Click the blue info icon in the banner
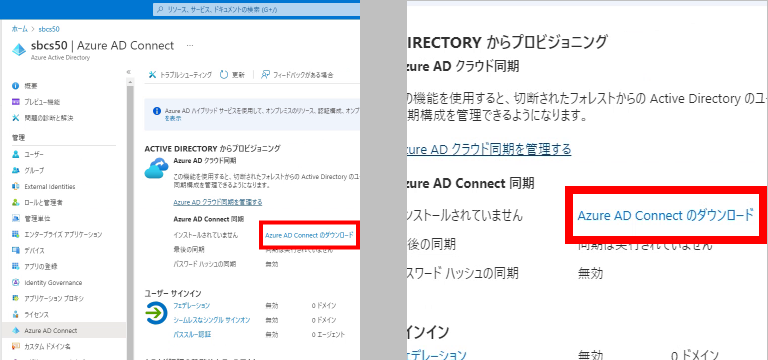This screenshot has width=768, height=360. 157,112
